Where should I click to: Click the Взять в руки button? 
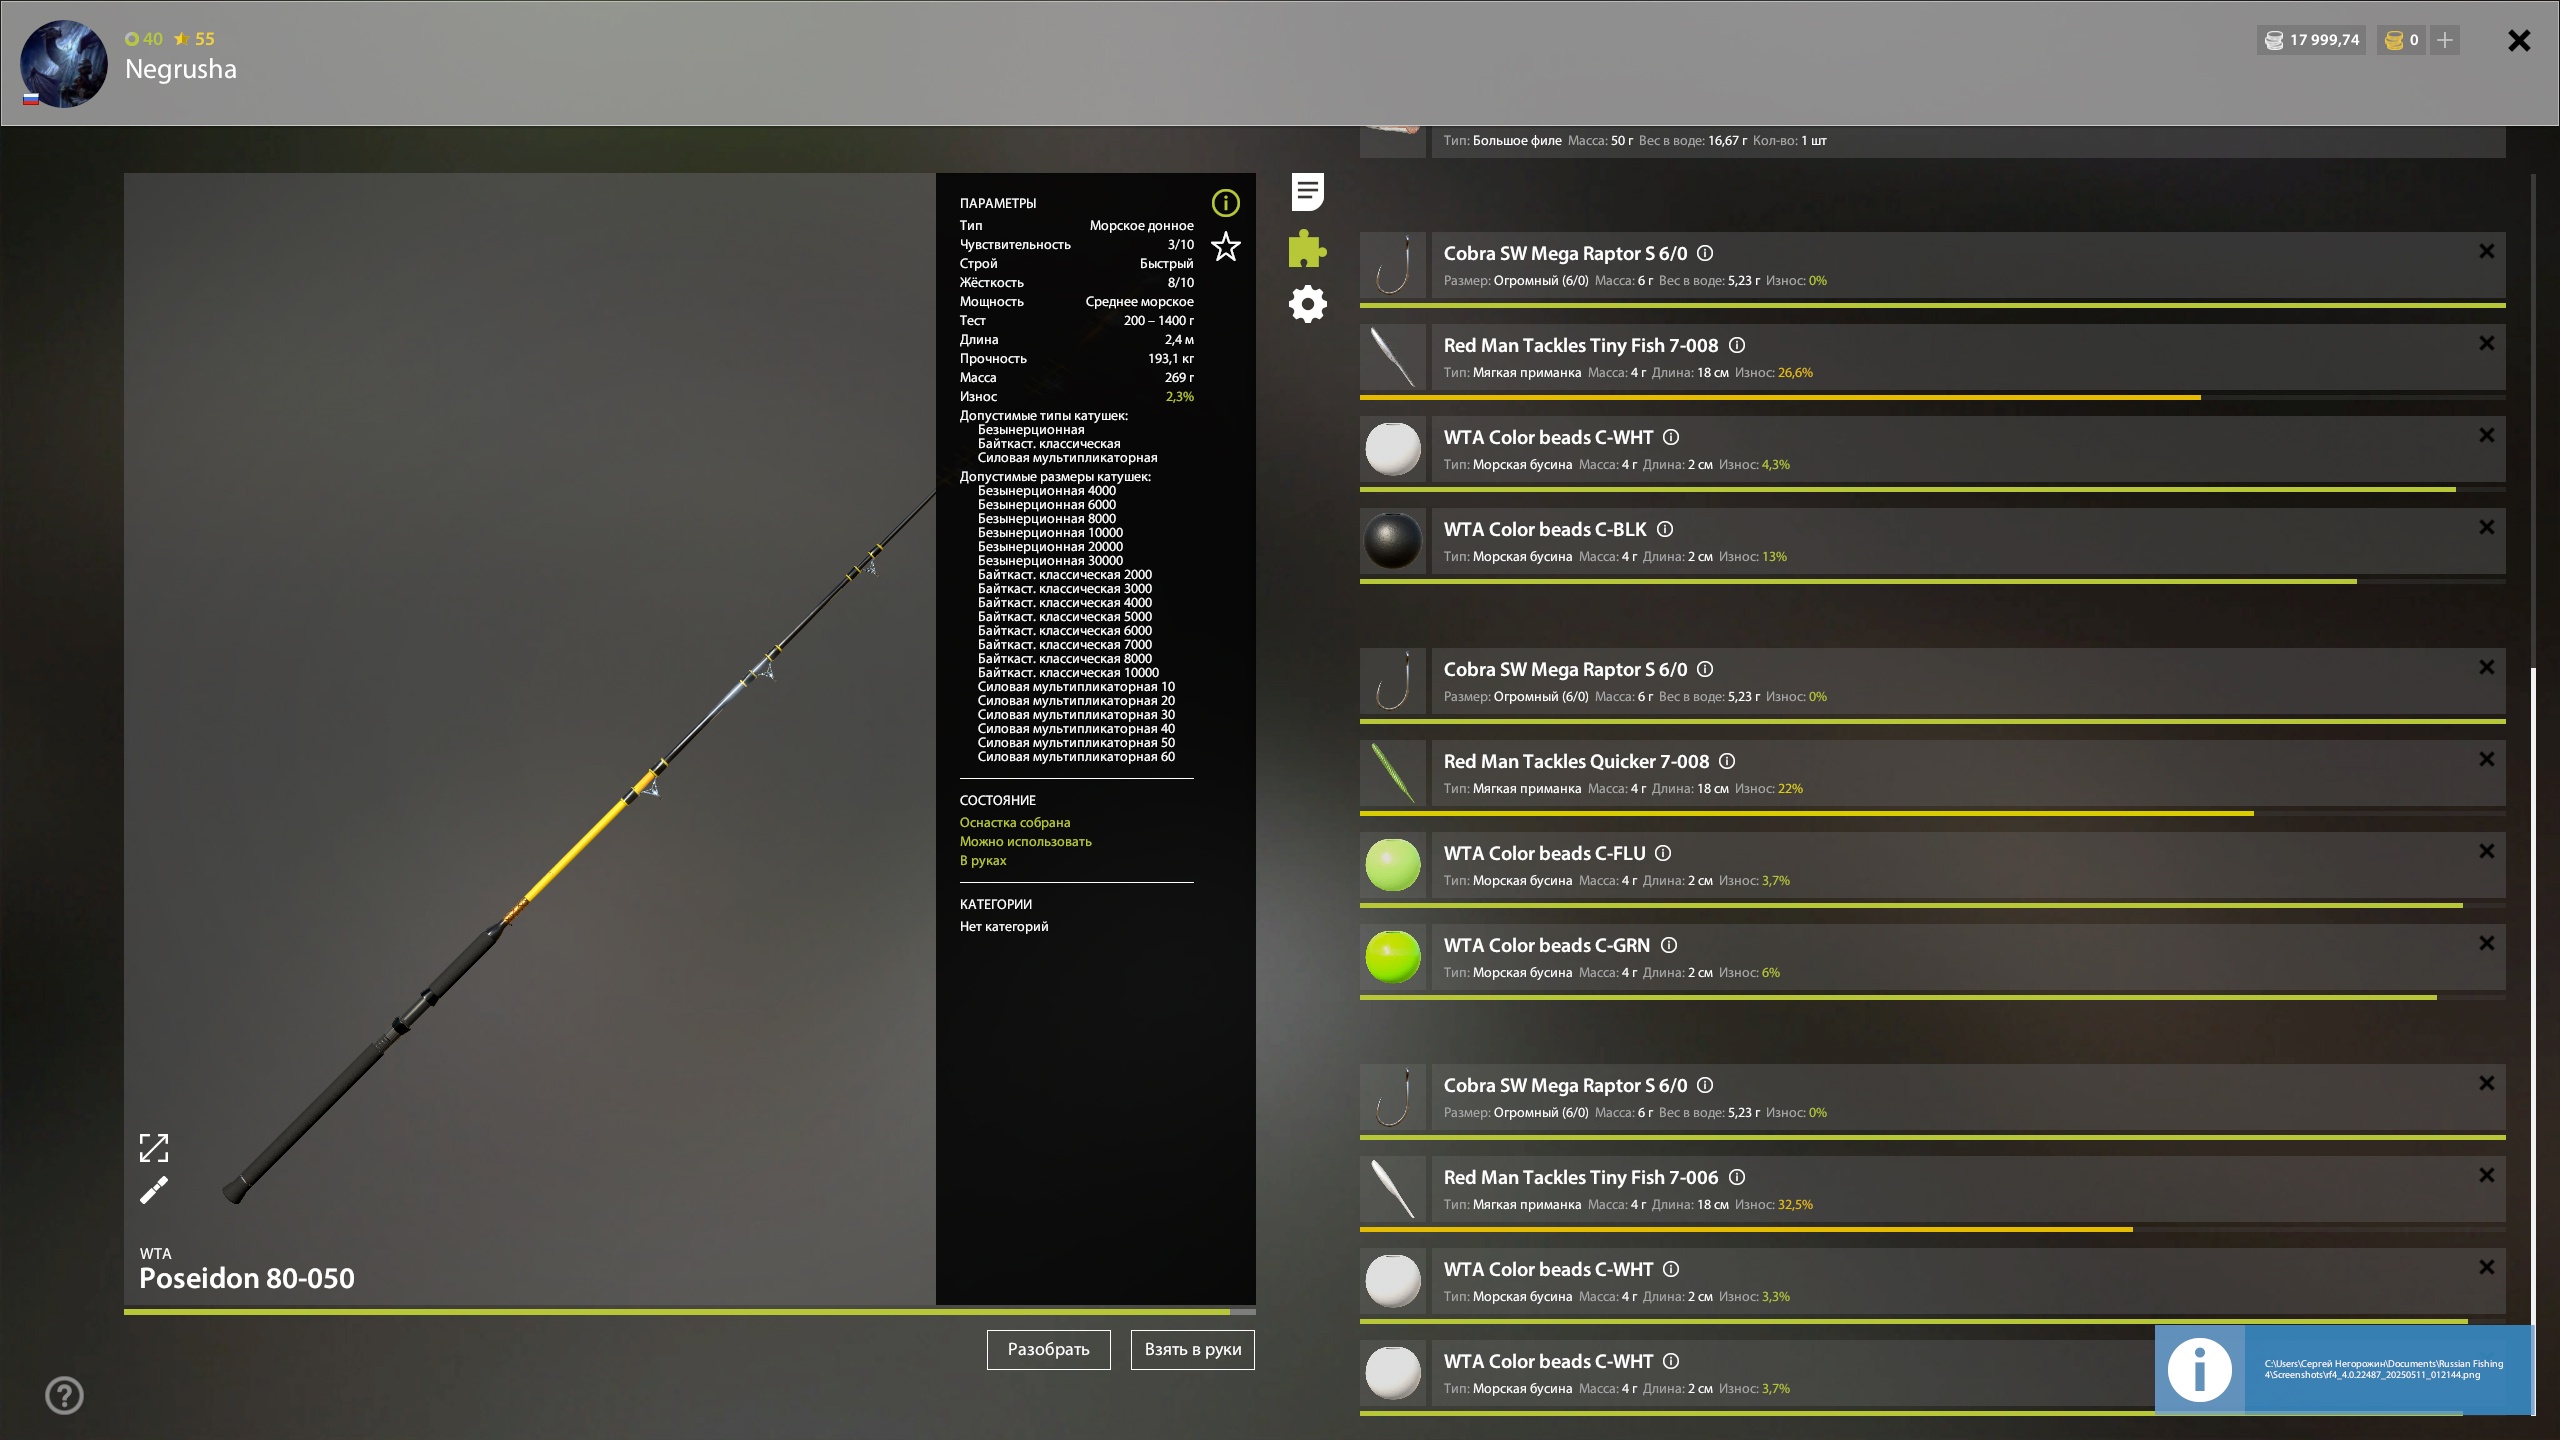click(x=1193, y=1349)
